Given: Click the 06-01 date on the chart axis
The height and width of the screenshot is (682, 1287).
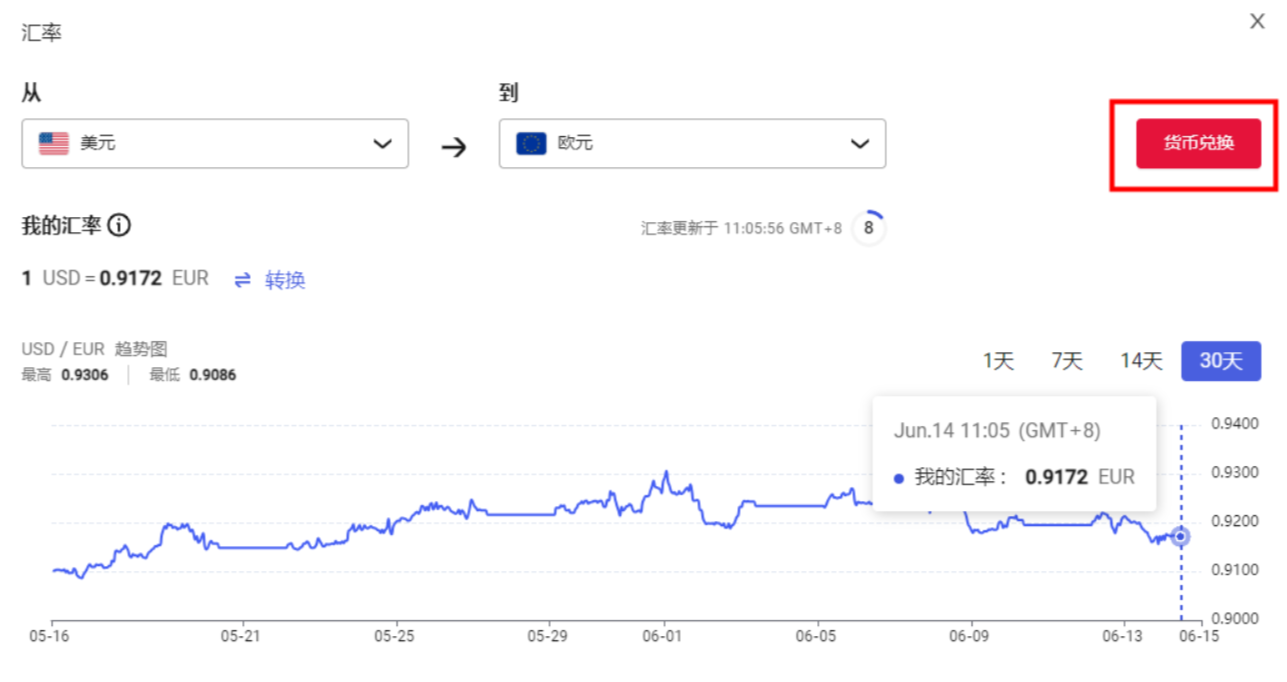Looking at the screenshot, I should 661,636.
